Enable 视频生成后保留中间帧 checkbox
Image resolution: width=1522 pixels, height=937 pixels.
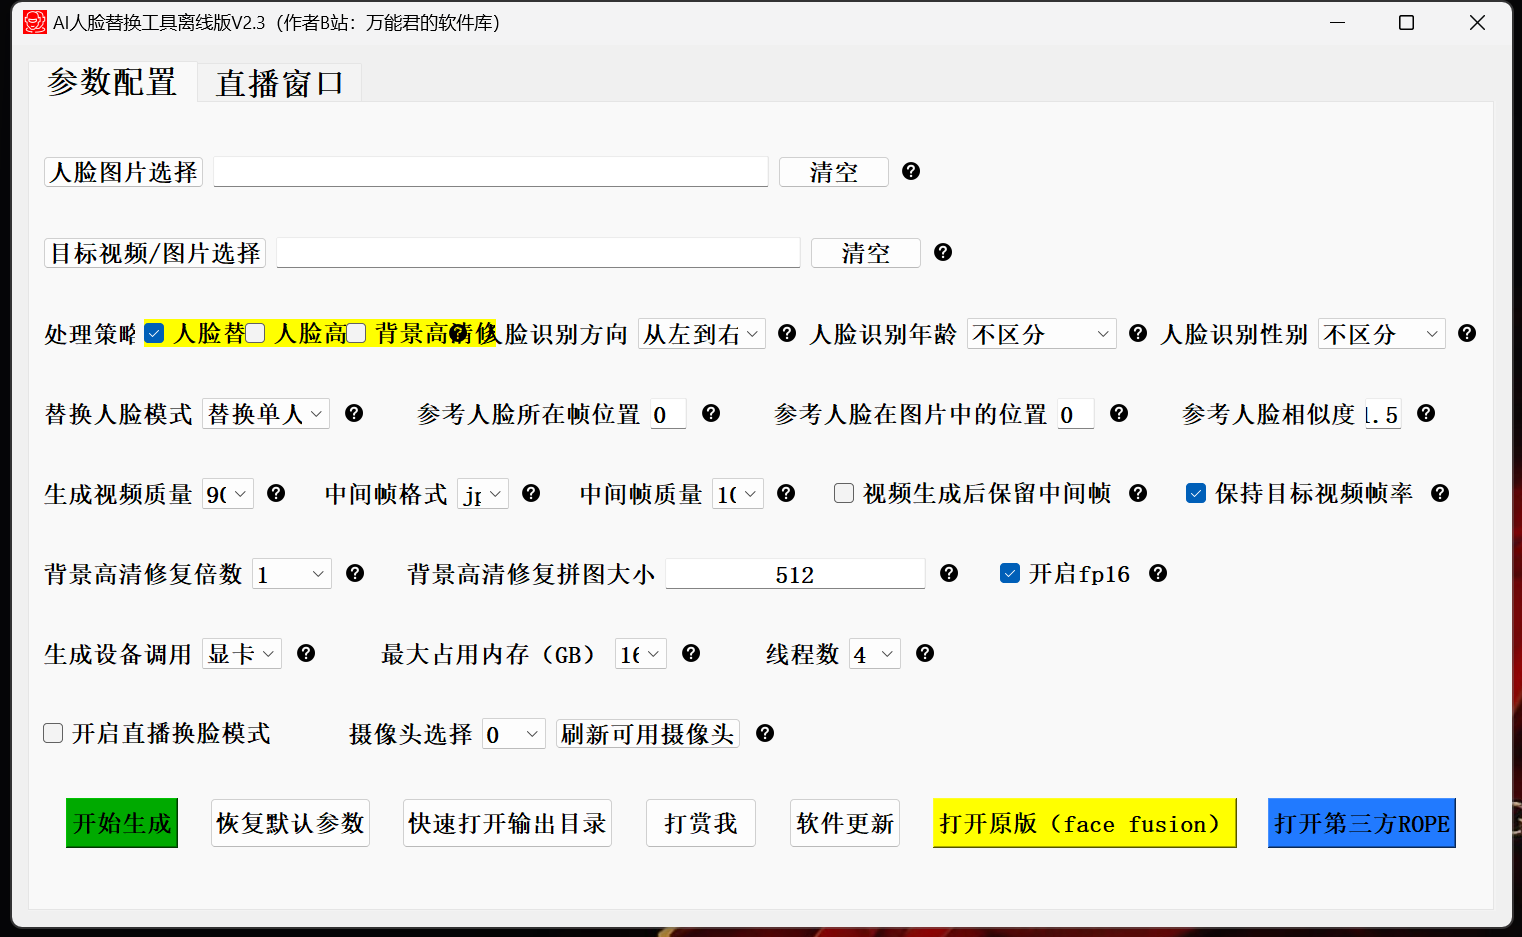pyautogui.click(x=844, y=493)
